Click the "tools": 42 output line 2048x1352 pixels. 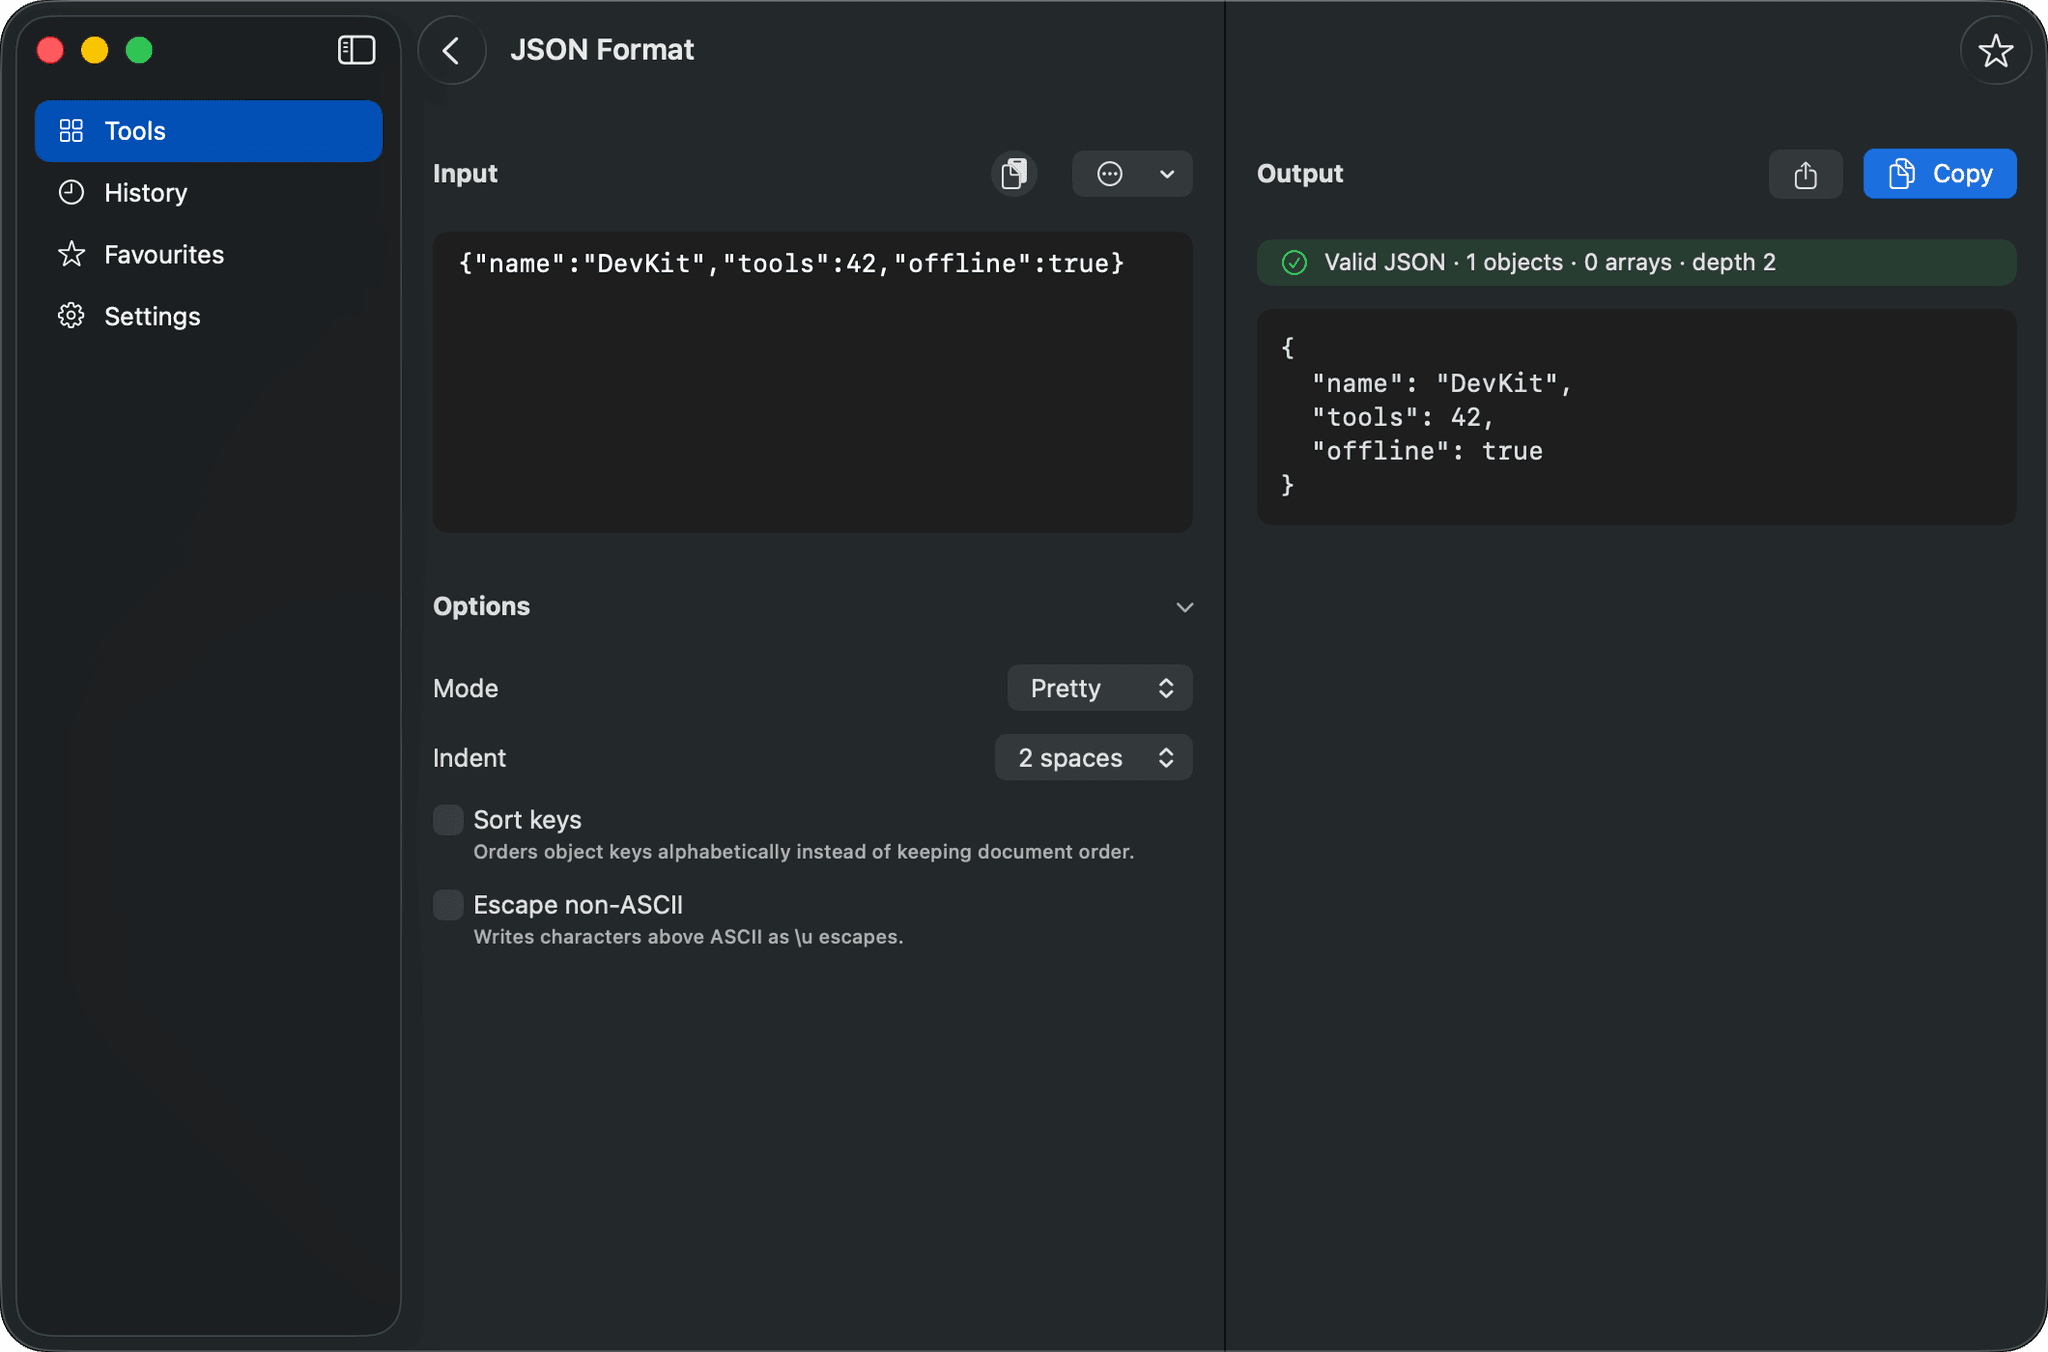[x=1403, y=417]
